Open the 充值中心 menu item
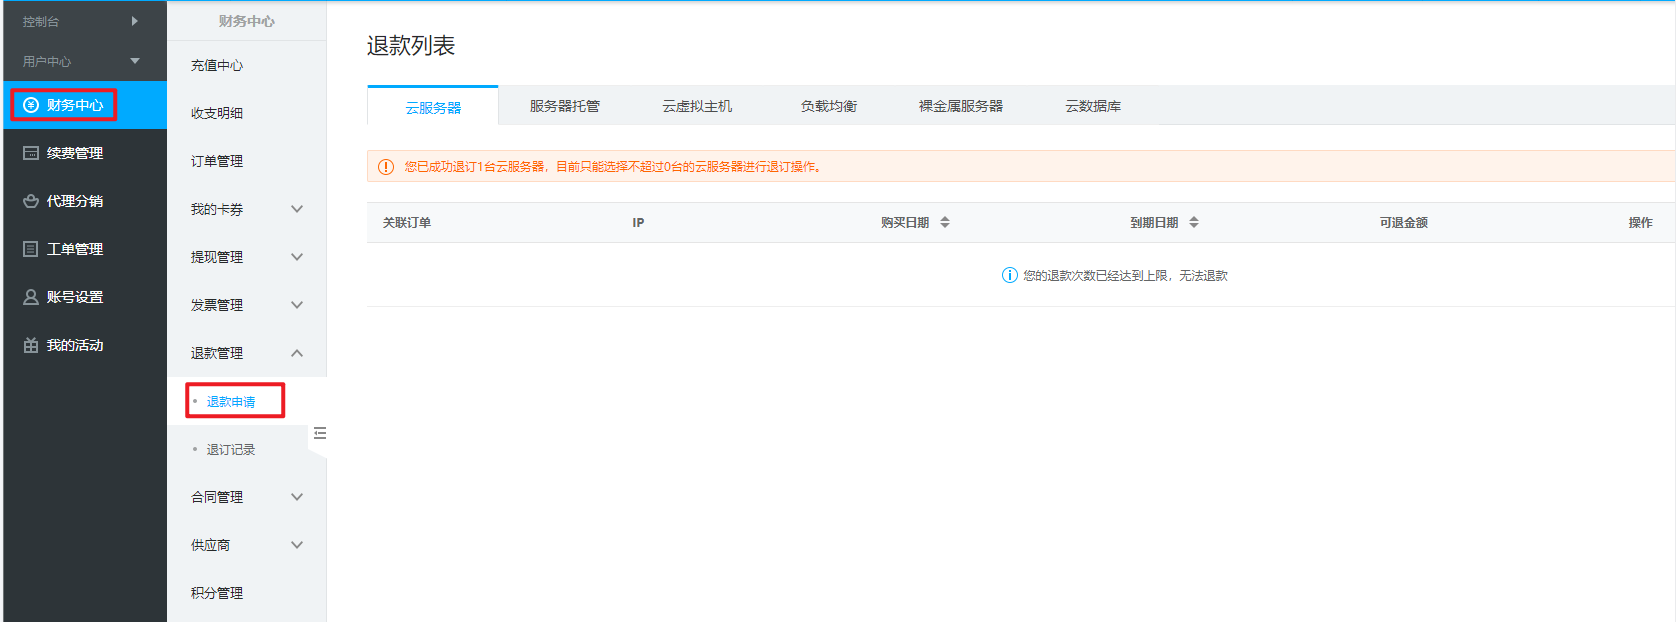 (217, 65)
